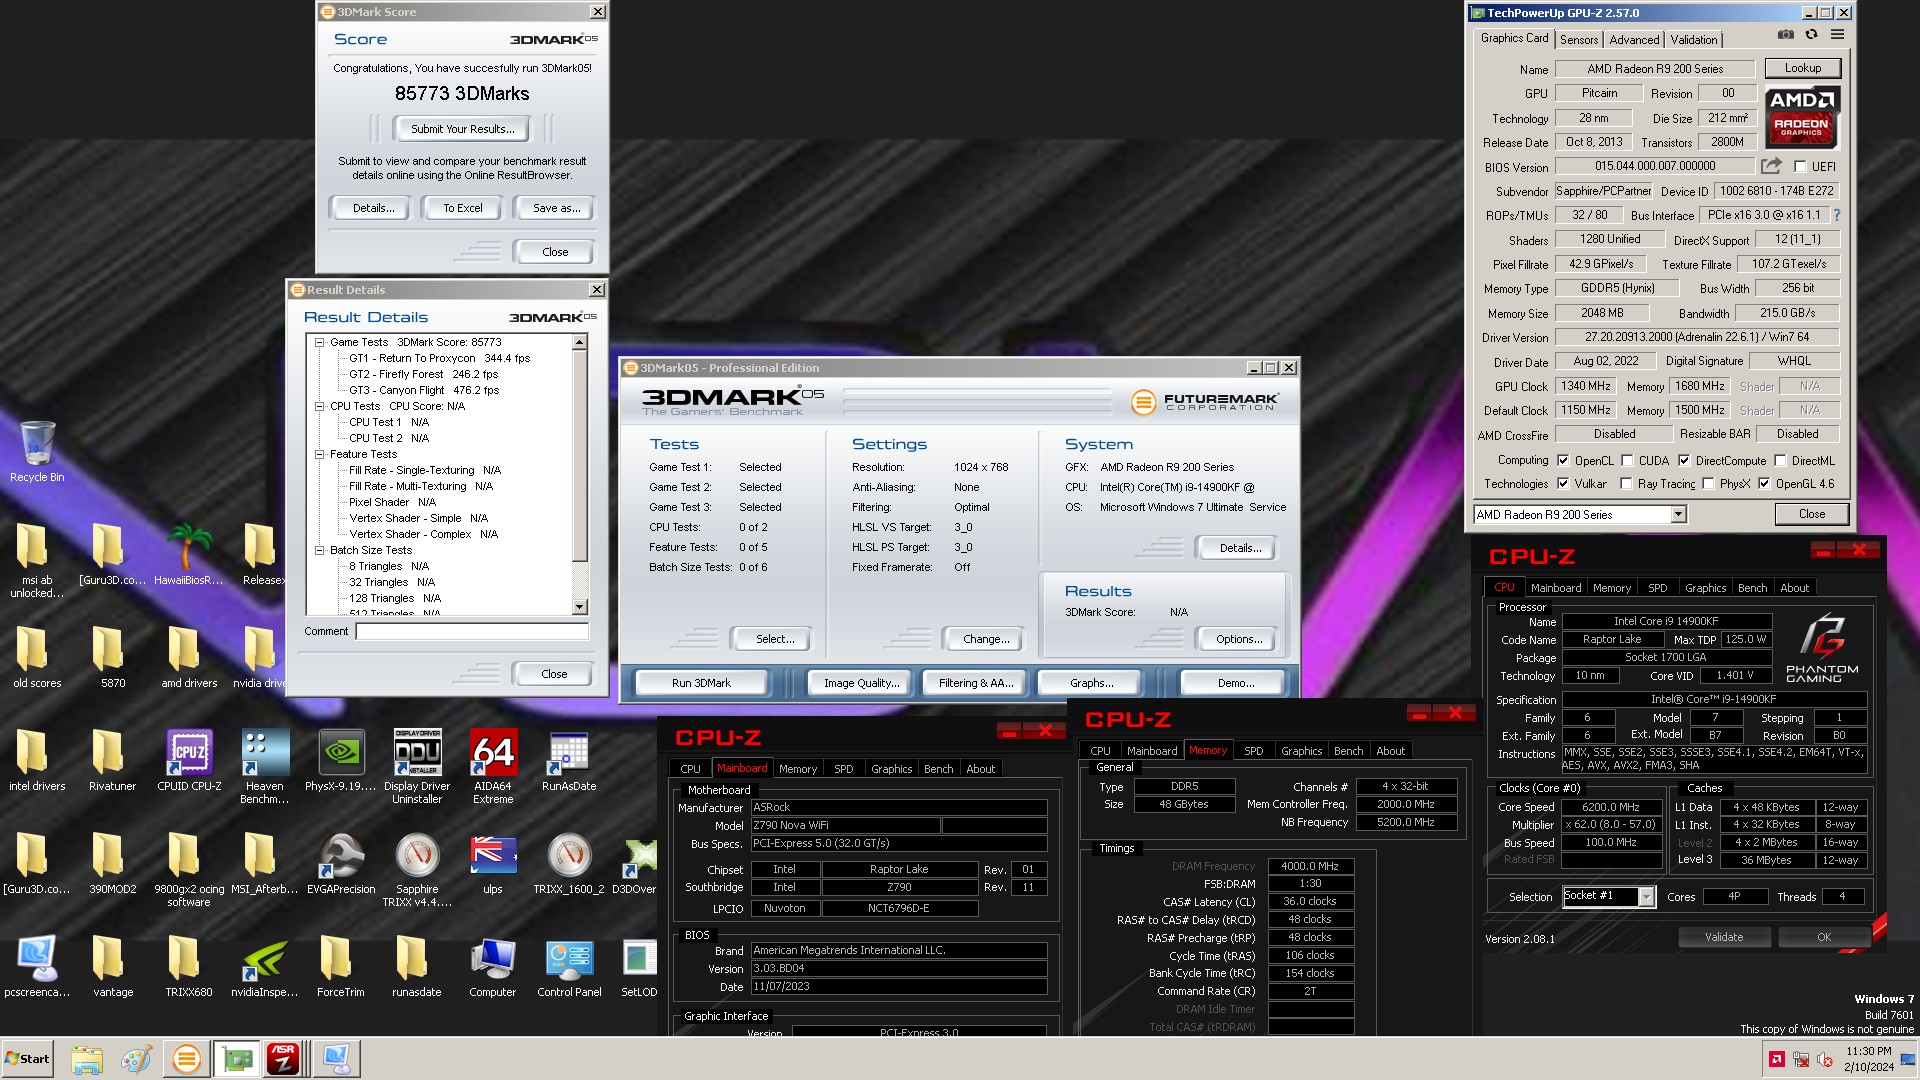The height and width of the screenshot is (1080, 1920).
Task: Open Paint from taskbar quick launch
Action: coord(136,1058)
